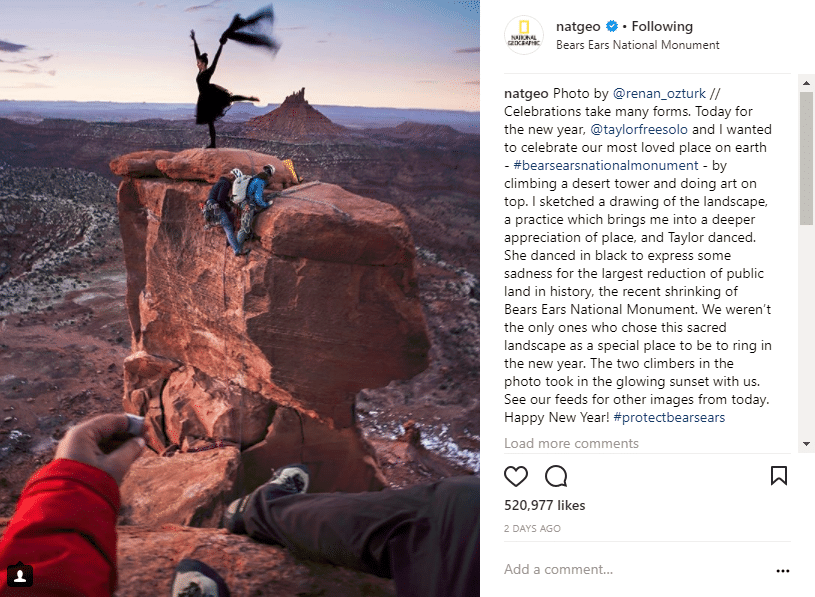Image resolution: width=815 pixels, height=597 pixels.
Task: Click the comments scrollbar thumb
Action: (x=806, y=158)
